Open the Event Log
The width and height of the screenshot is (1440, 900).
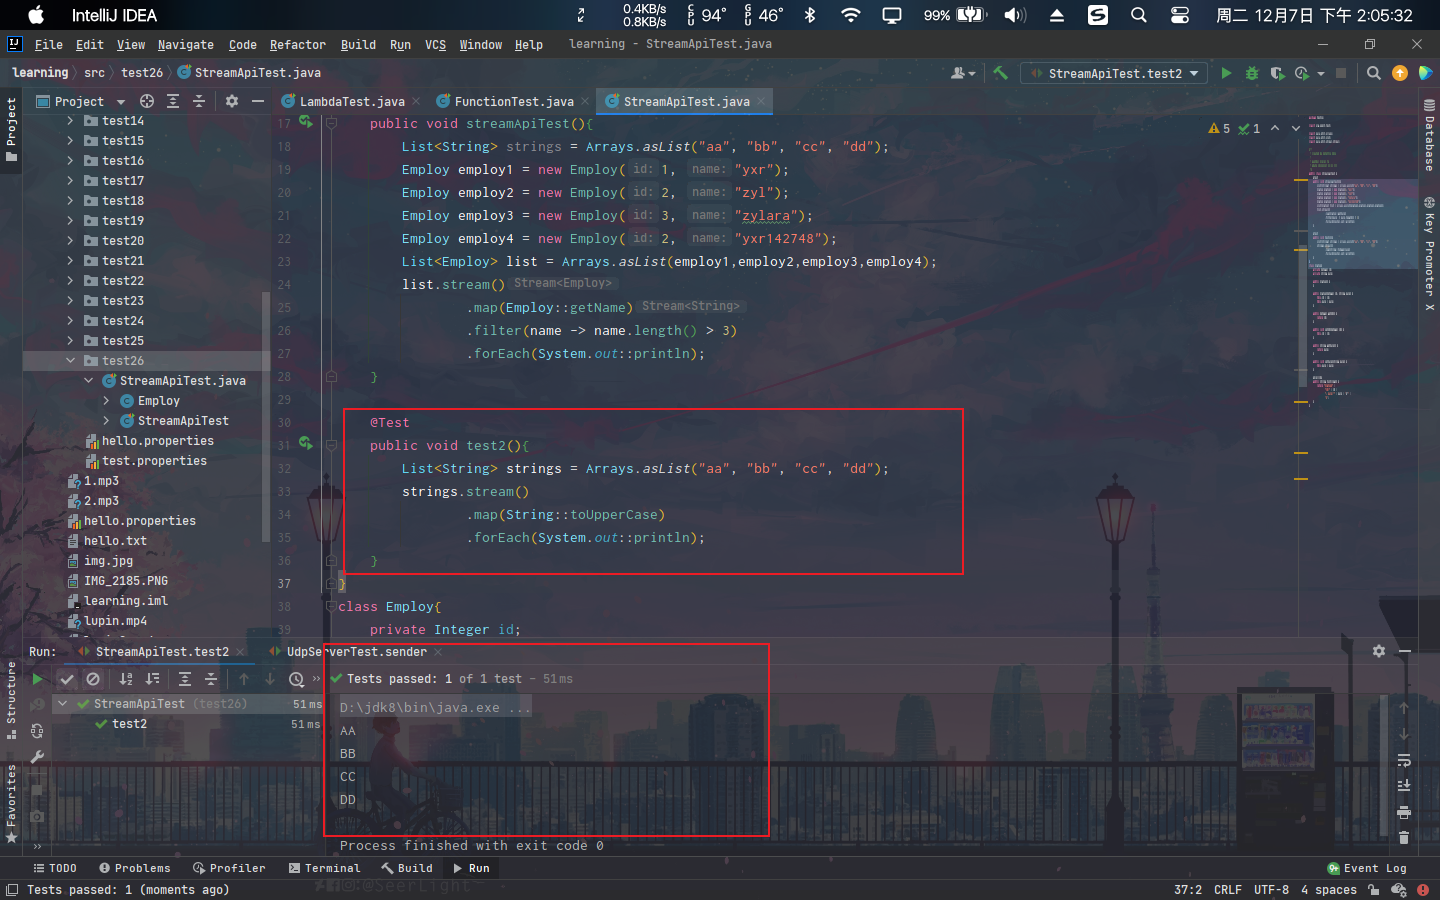pos(1367,868)
